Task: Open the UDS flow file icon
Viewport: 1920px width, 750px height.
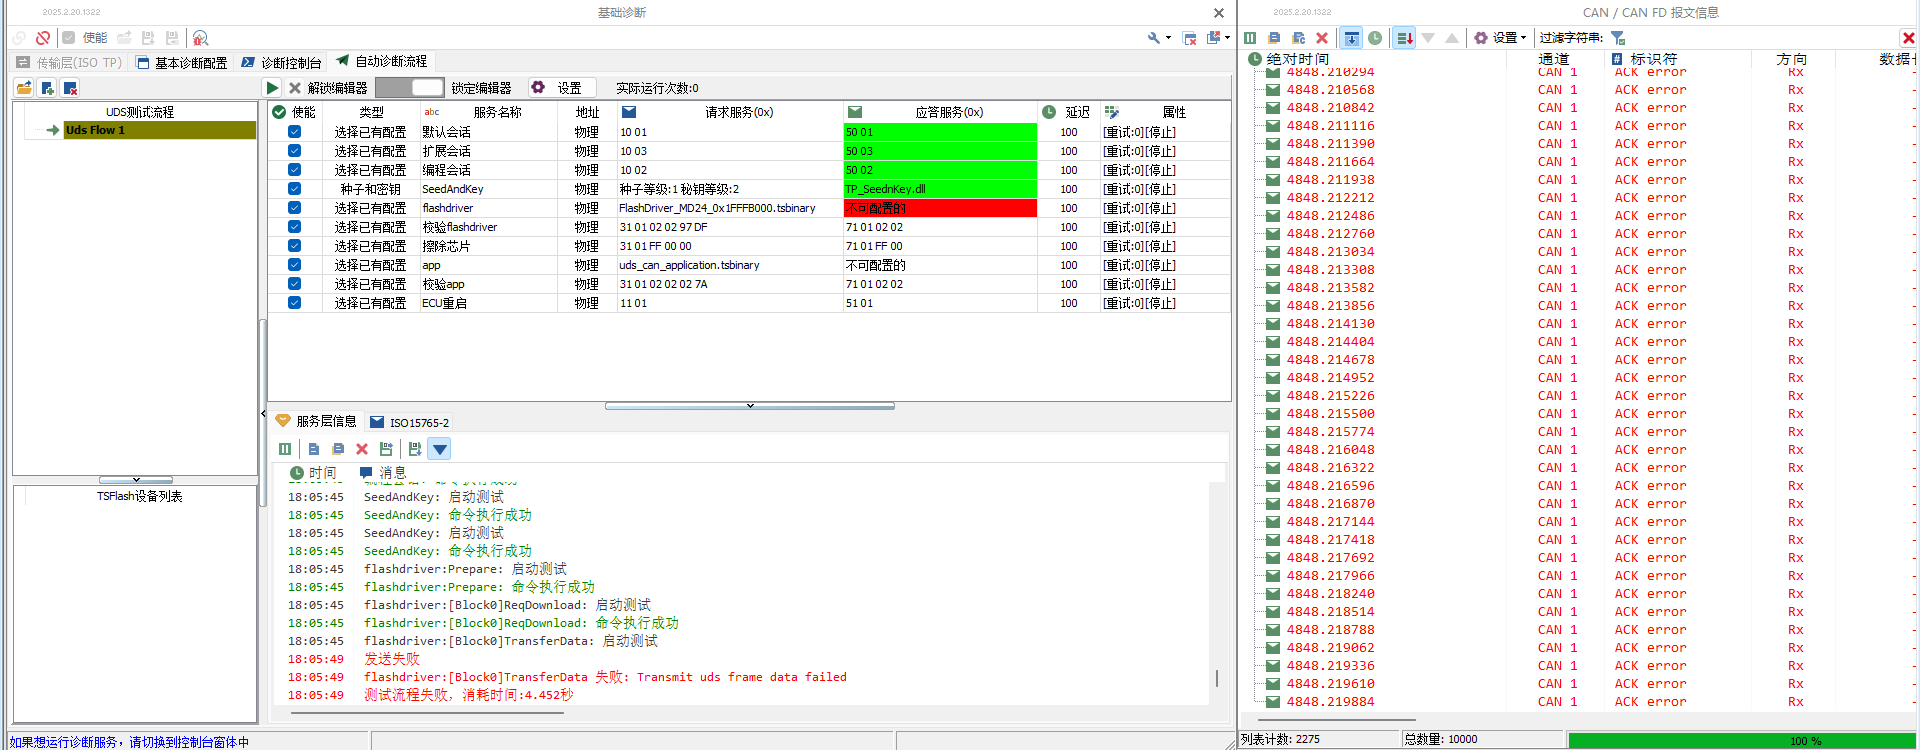Action: click(24, 88)
